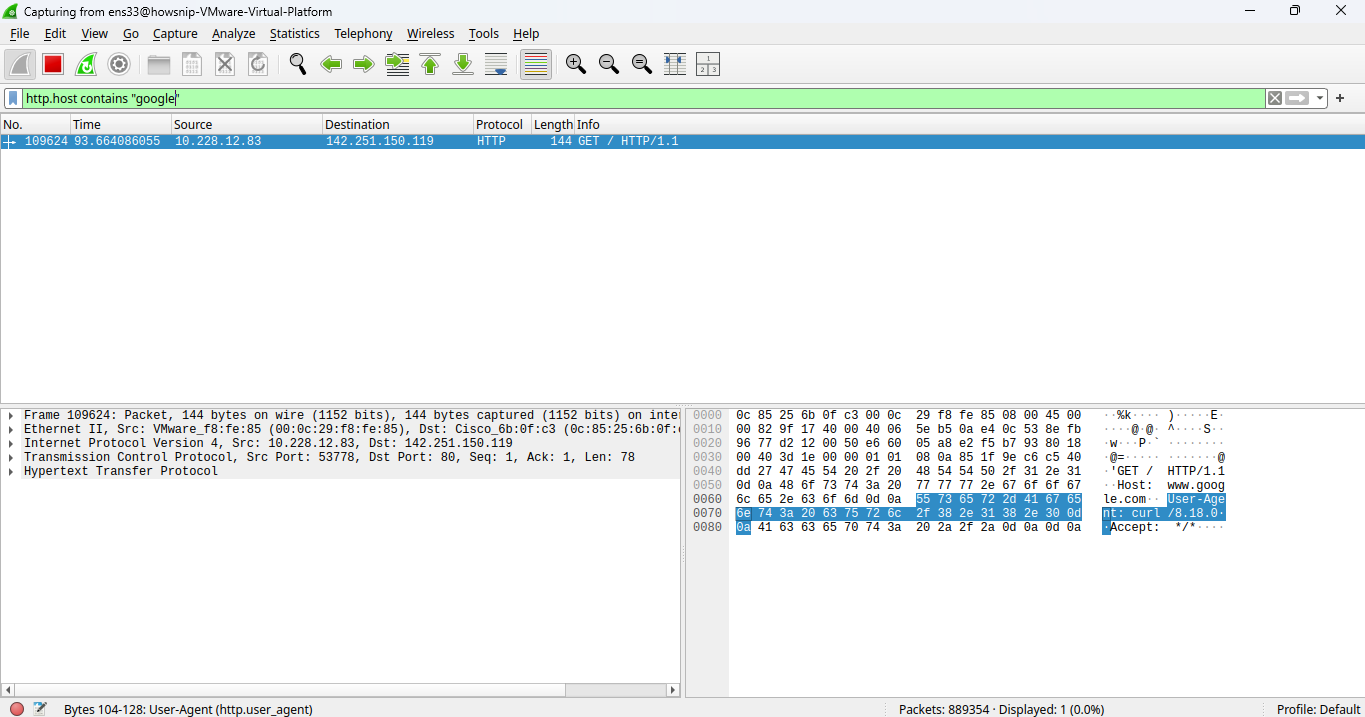
Task: Click inside the display filter field
Action: [x=643, y=98]
